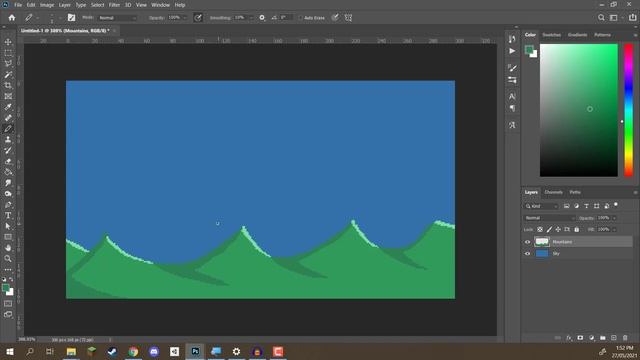Select the Rectangle shape tool

click(8, 237)
